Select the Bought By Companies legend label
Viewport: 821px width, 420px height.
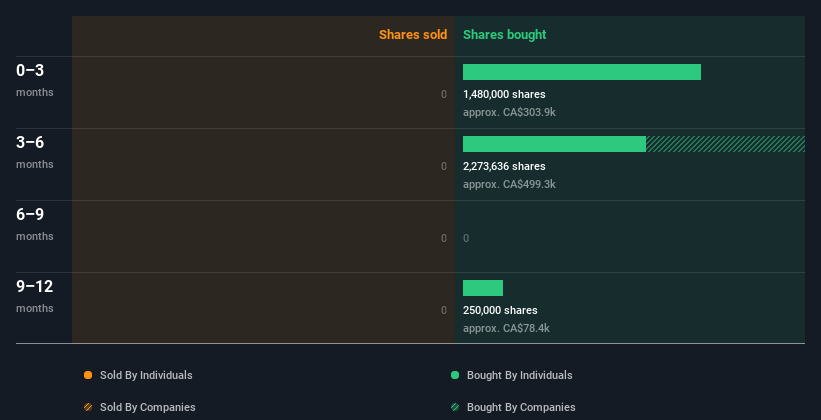[x=521, y=407]
